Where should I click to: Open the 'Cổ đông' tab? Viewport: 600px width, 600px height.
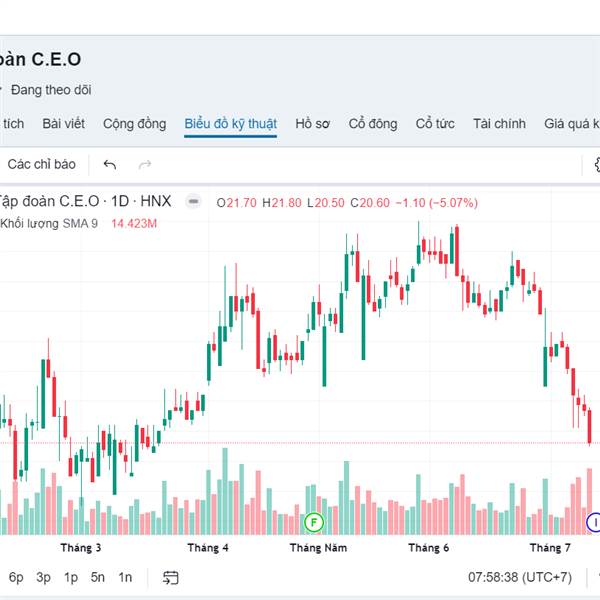[x=373, y=124]
